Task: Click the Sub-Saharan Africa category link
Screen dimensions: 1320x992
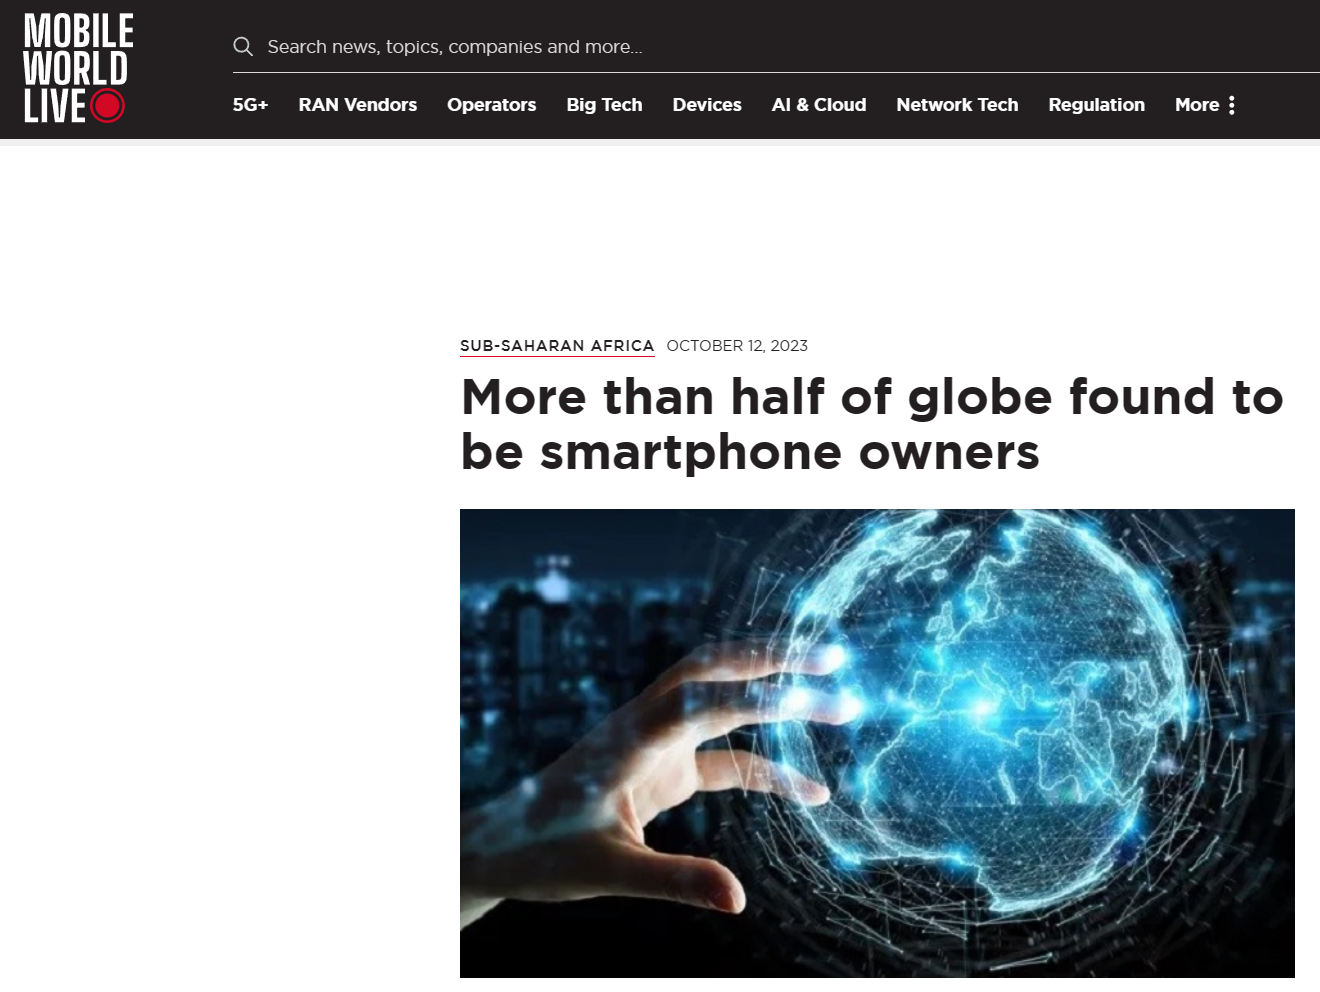Action: click(x=557, y=346)
